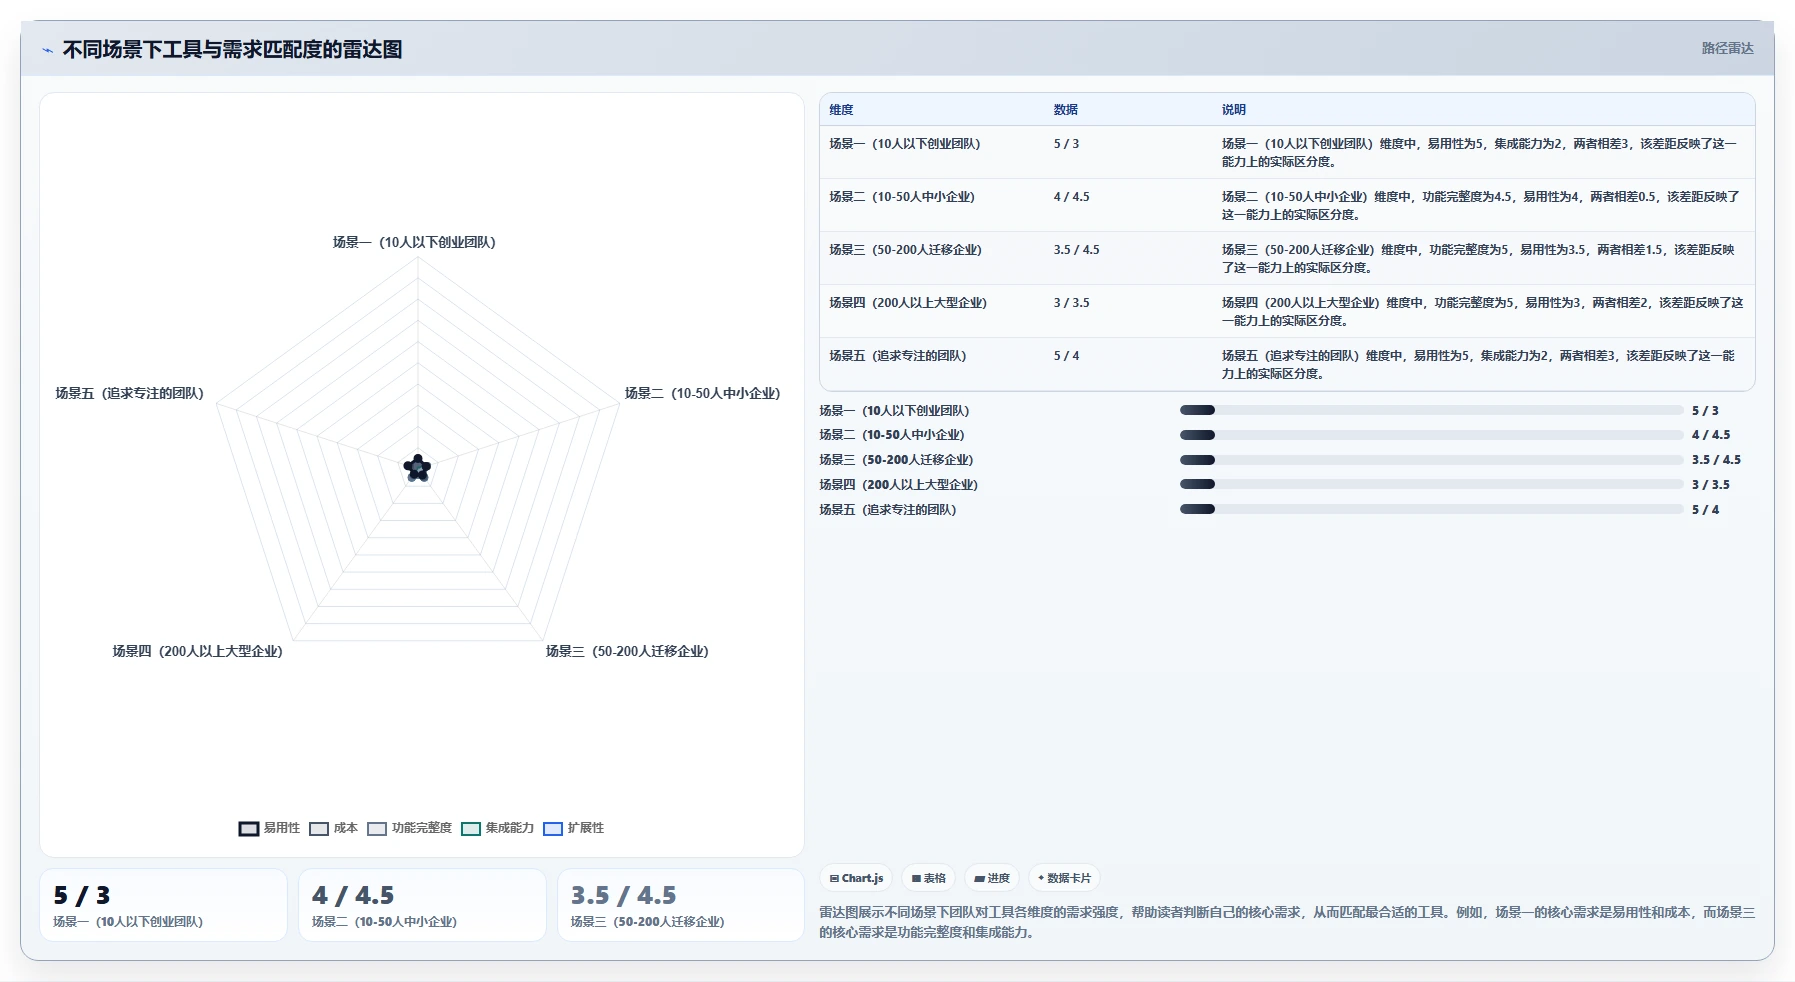Image resolution: width=1795 pixels, height=982 pixels.
Task: Open the 4 / 4.5 data card
Action: 422,905
